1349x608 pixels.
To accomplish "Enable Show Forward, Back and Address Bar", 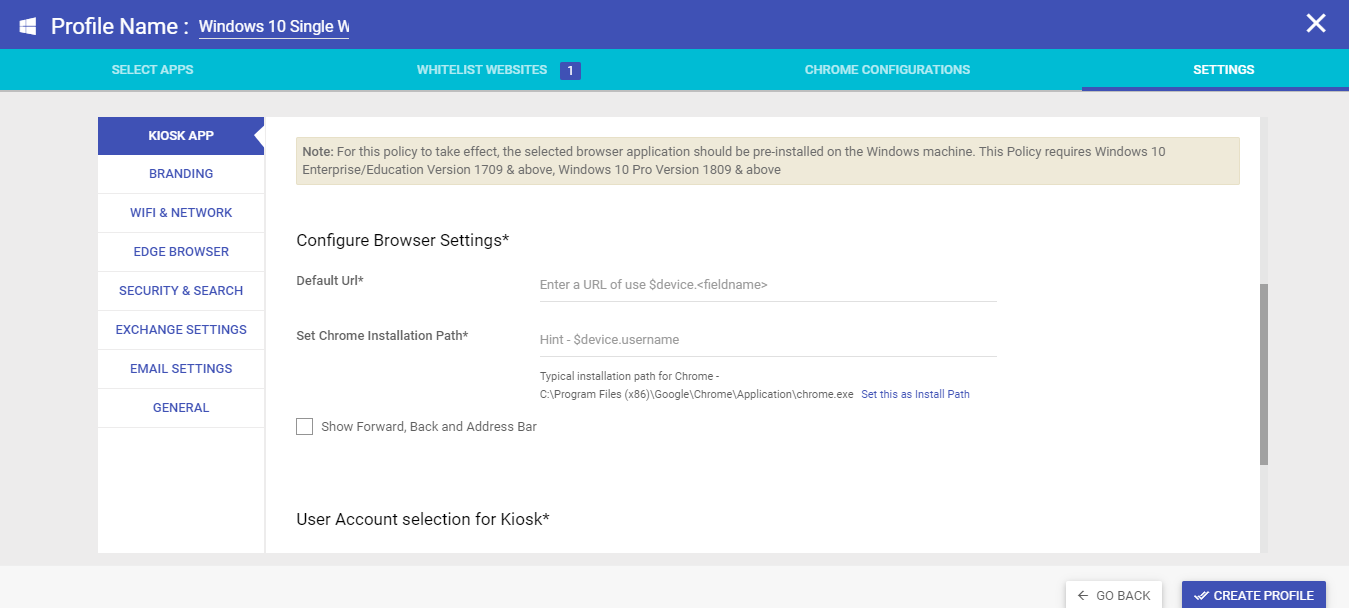I will pyautogui.click(x=305, y=427).
